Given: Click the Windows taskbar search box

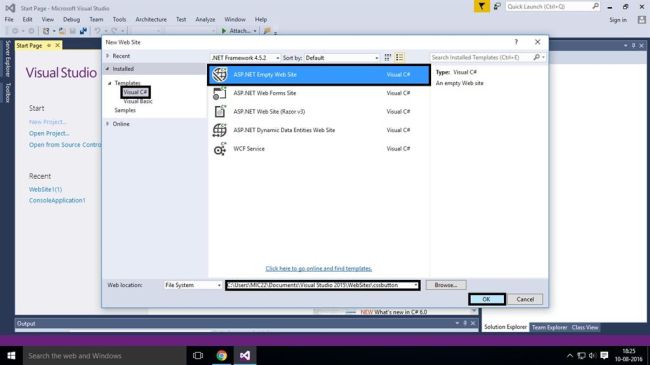Looking at the screenshot, I should click(x=104, y=355).
